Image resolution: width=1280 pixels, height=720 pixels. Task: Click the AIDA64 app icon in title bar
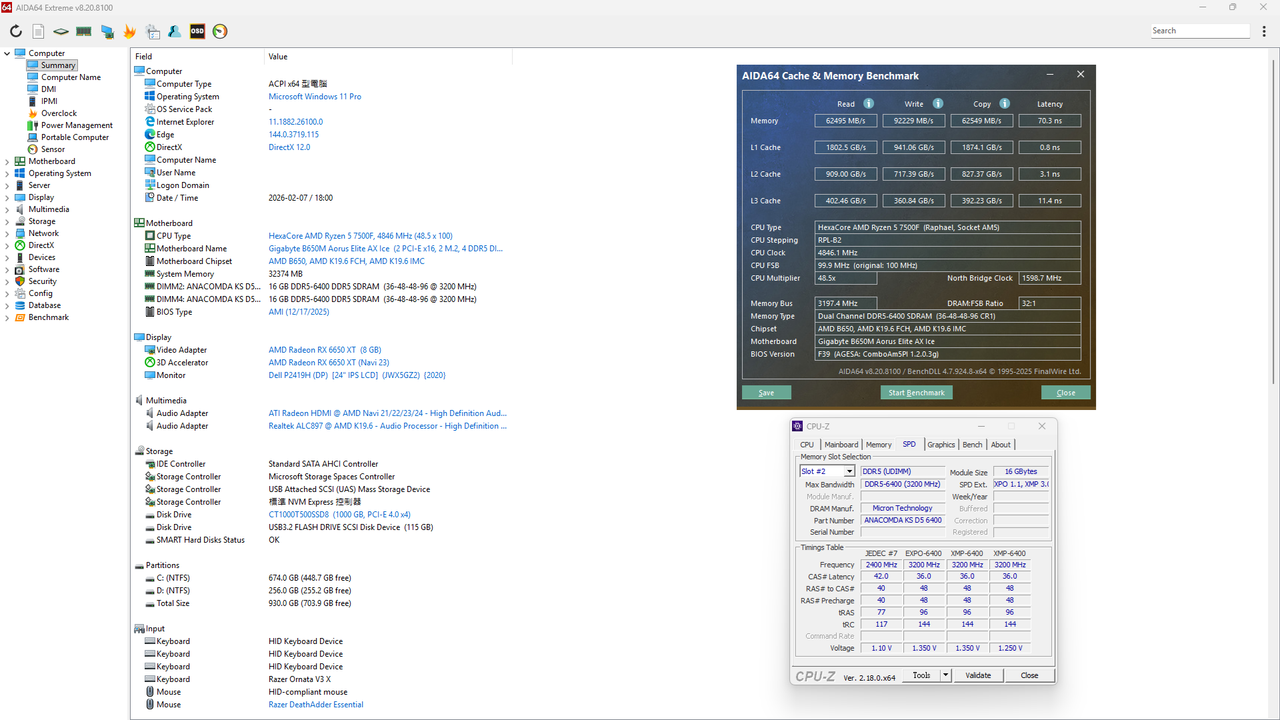tap(7, 7)
